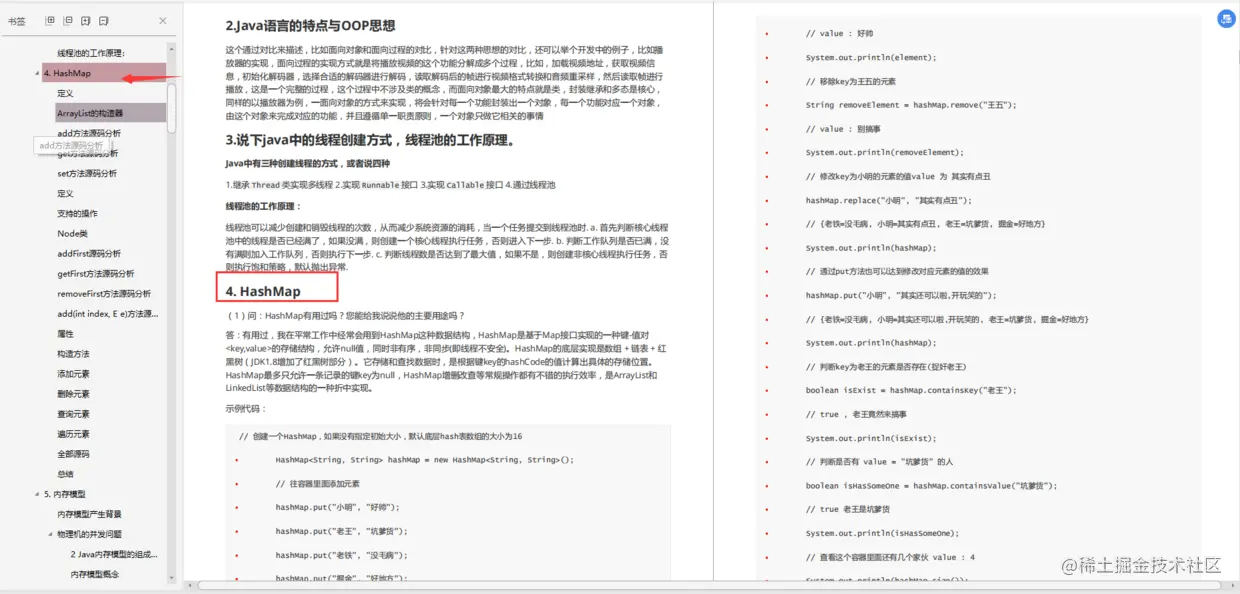Open the 删除元素 bookmark

click(73, 394)
